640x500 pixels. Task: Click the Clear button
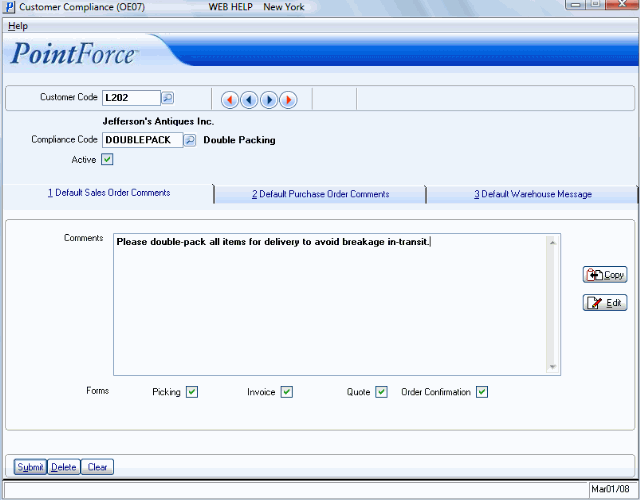[97, 467]
